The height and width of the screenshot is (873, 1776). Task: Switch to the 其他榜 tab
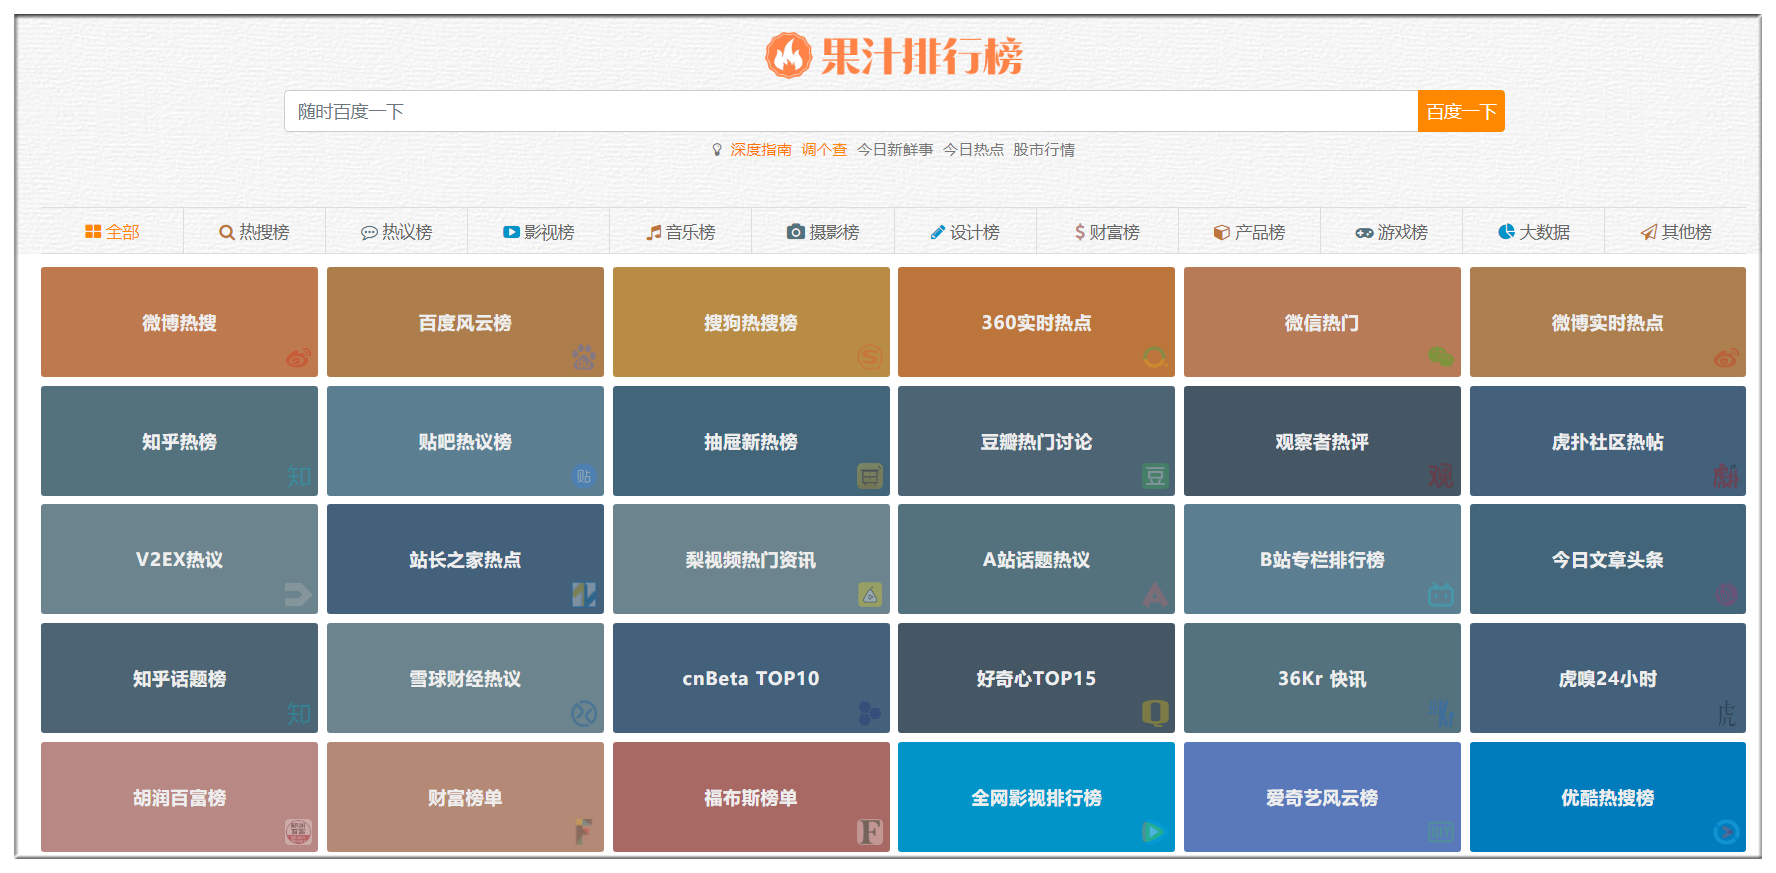[1675, 232]
